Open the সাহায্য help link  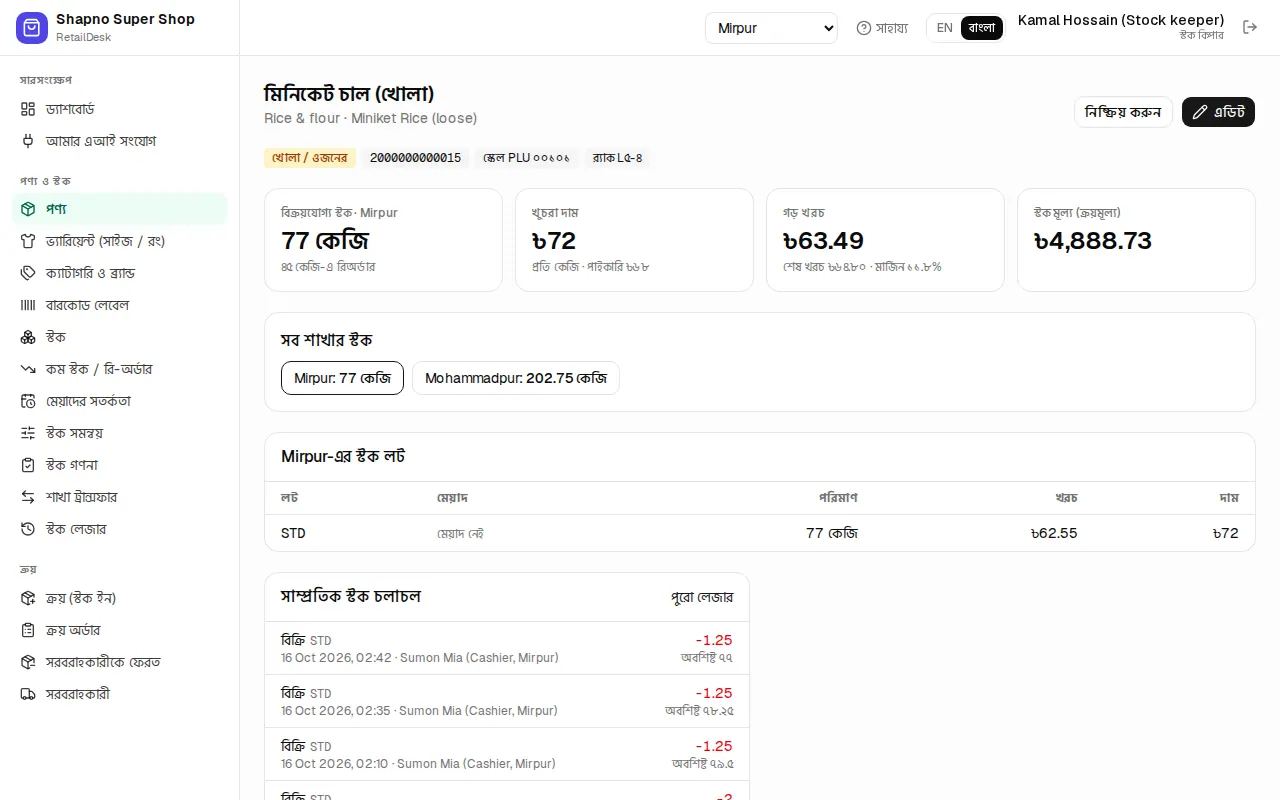[882, 28]
